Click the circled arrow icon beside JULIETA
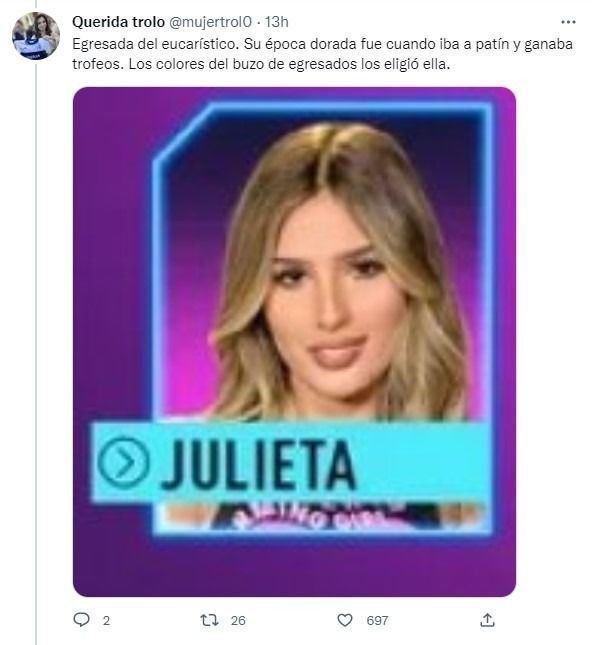This screenshot has height=645, width=592. [x=123, y=463]
